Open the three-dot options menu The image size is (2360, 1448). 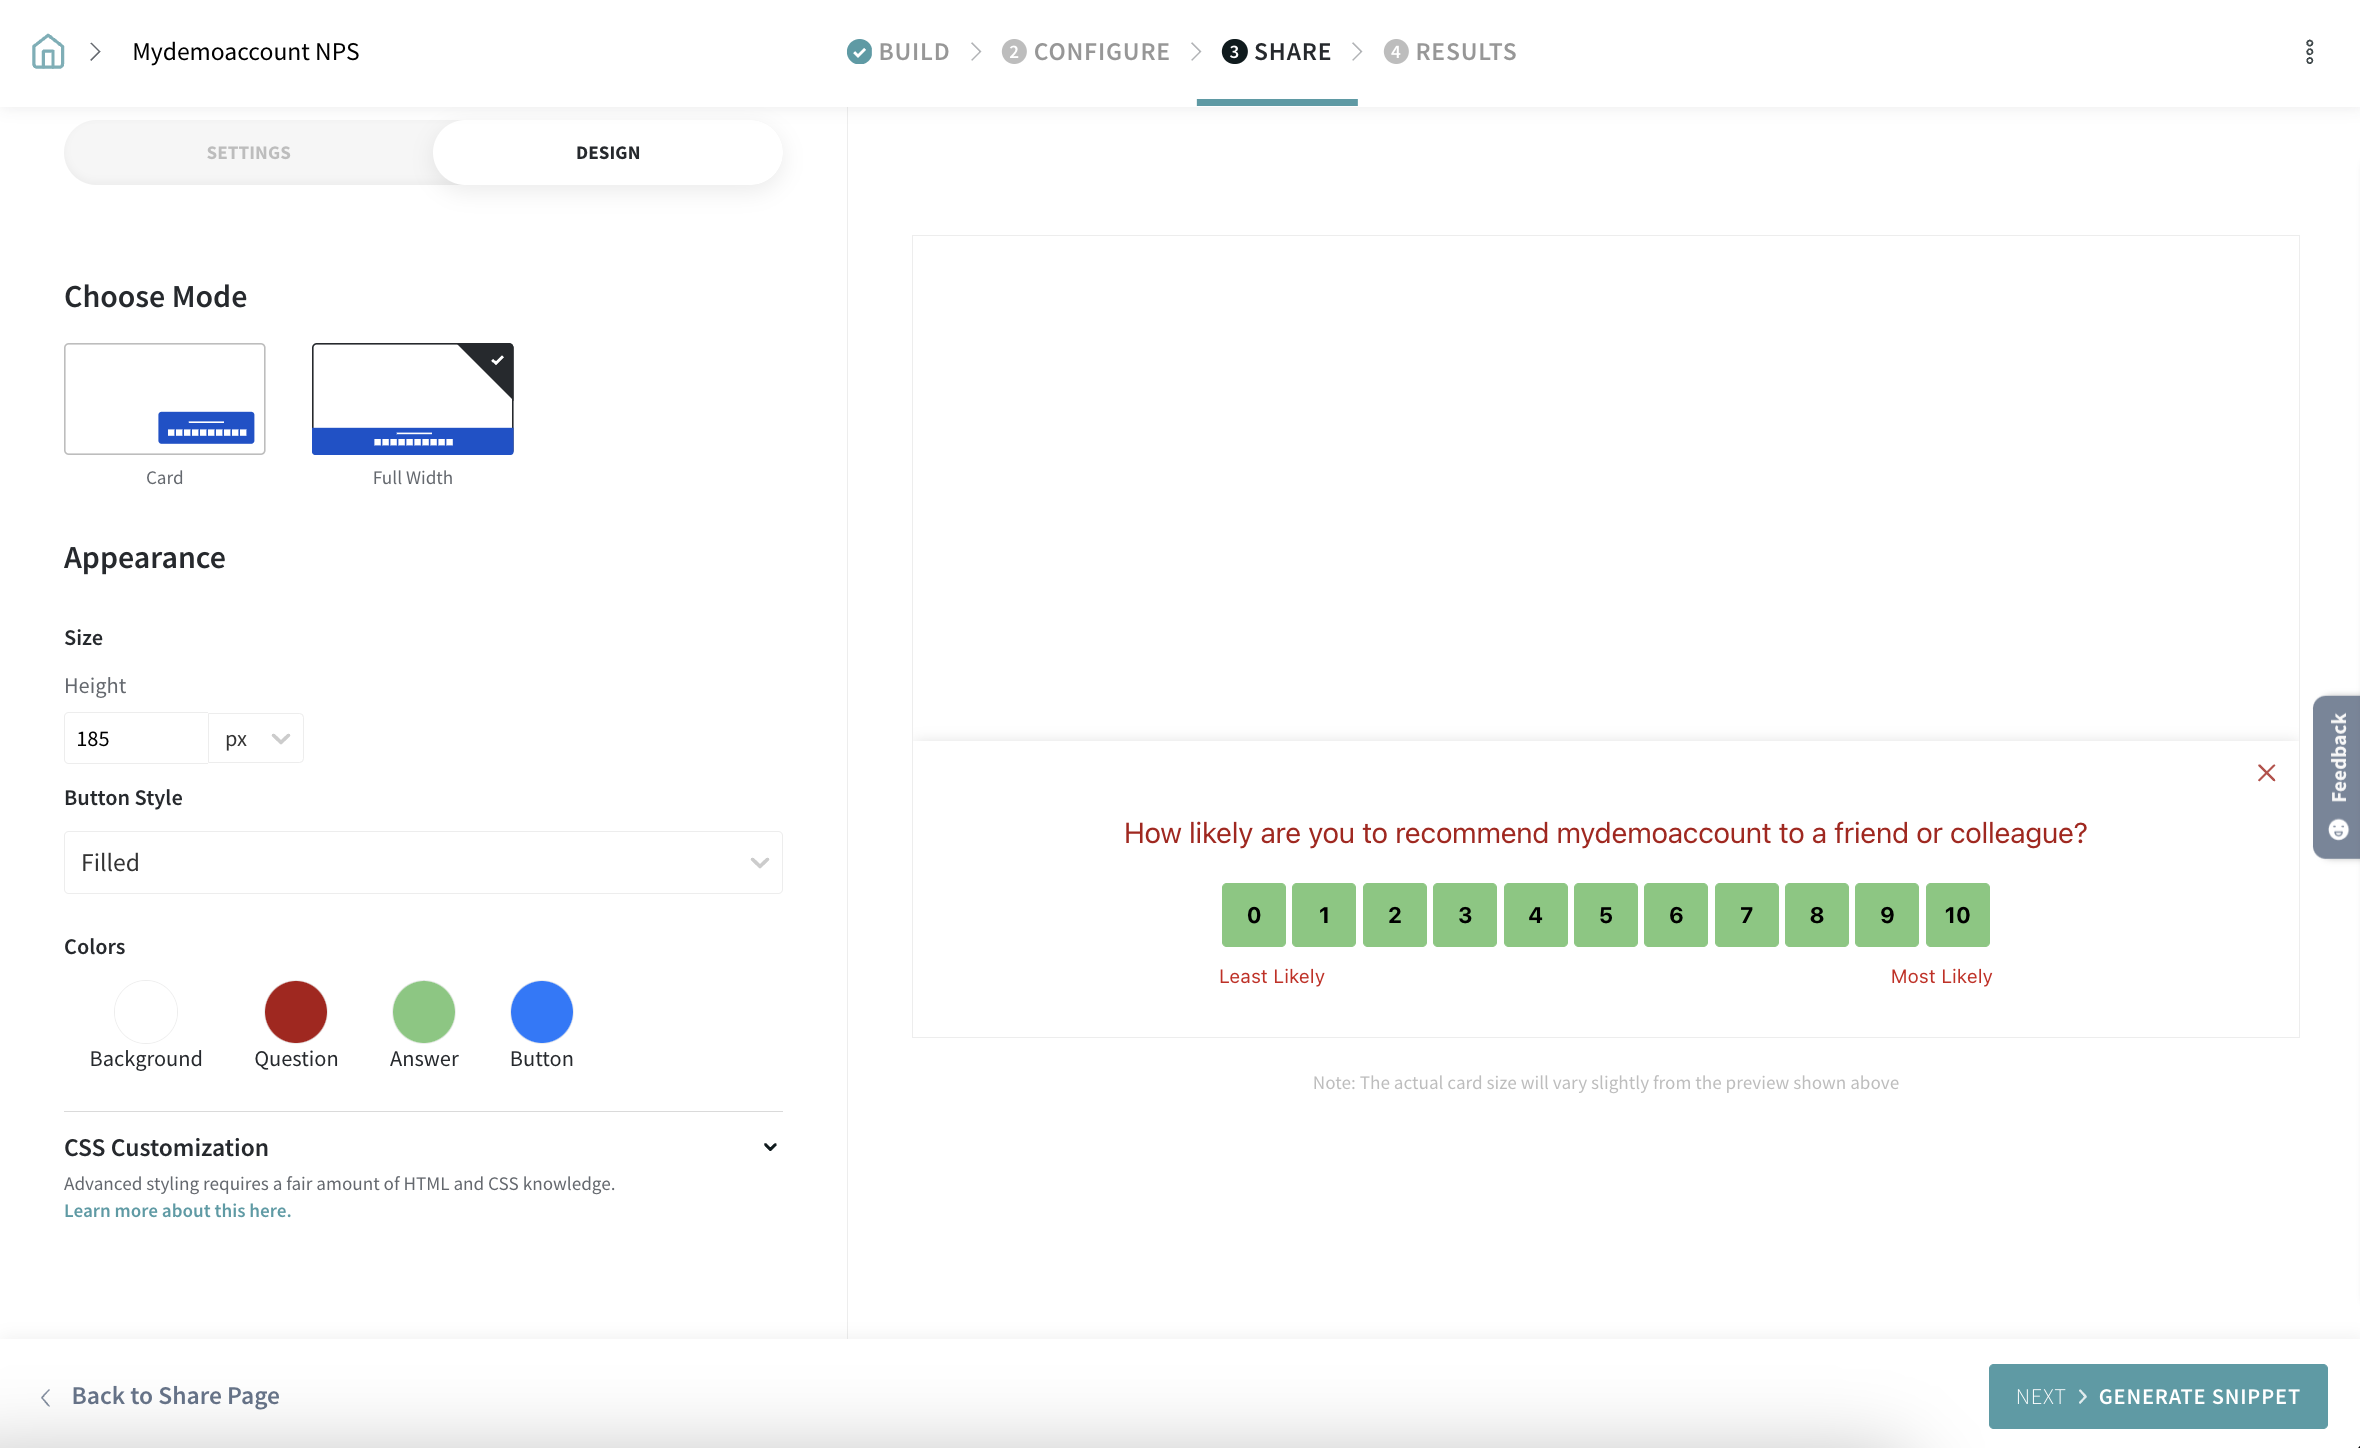coord(2309,52)
